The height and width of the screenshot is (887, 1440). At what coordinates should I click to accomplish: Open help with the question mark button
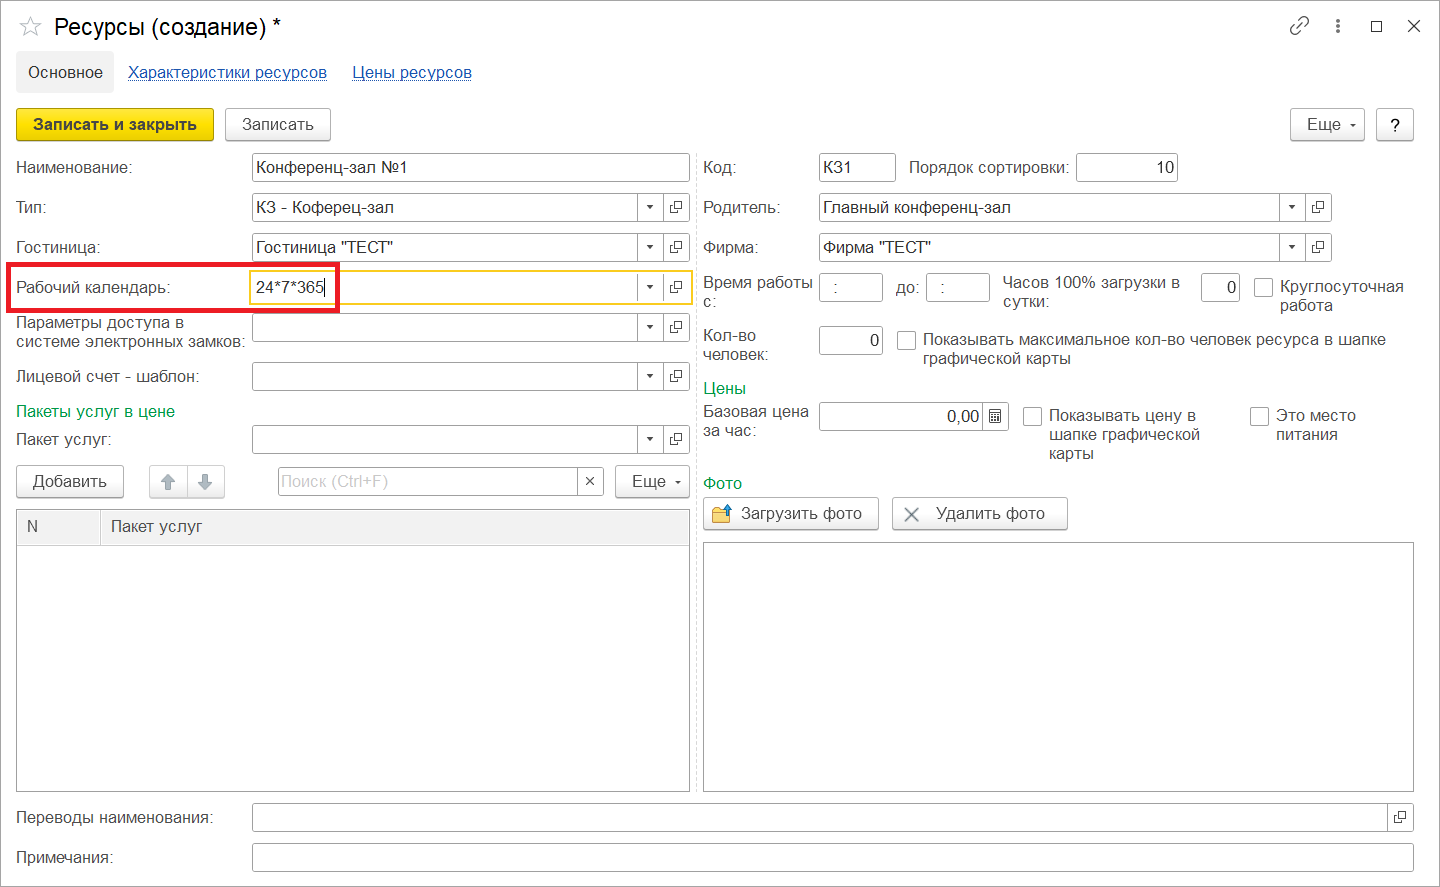pos(1395,125)
